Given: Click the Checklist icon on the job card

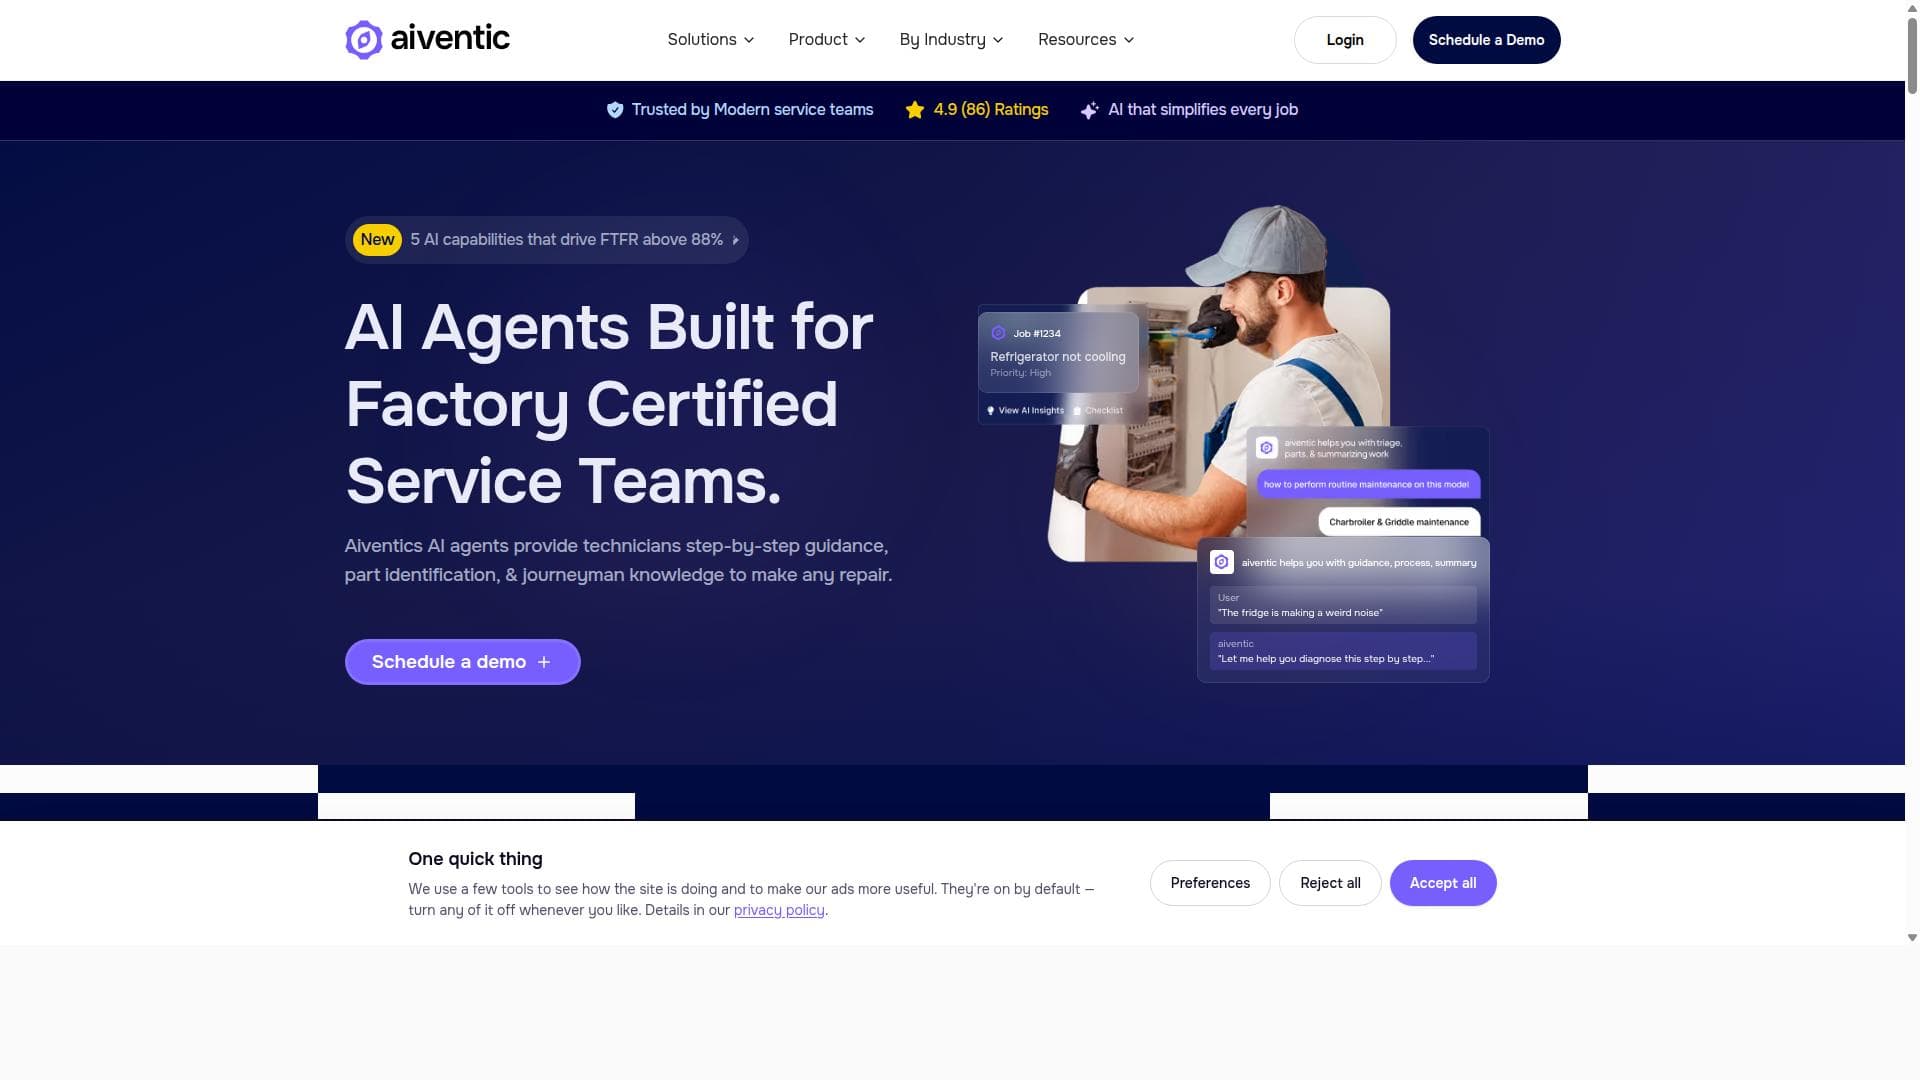Looking at the screenshot, I should pyautogui.click(x=1077, y=411).
